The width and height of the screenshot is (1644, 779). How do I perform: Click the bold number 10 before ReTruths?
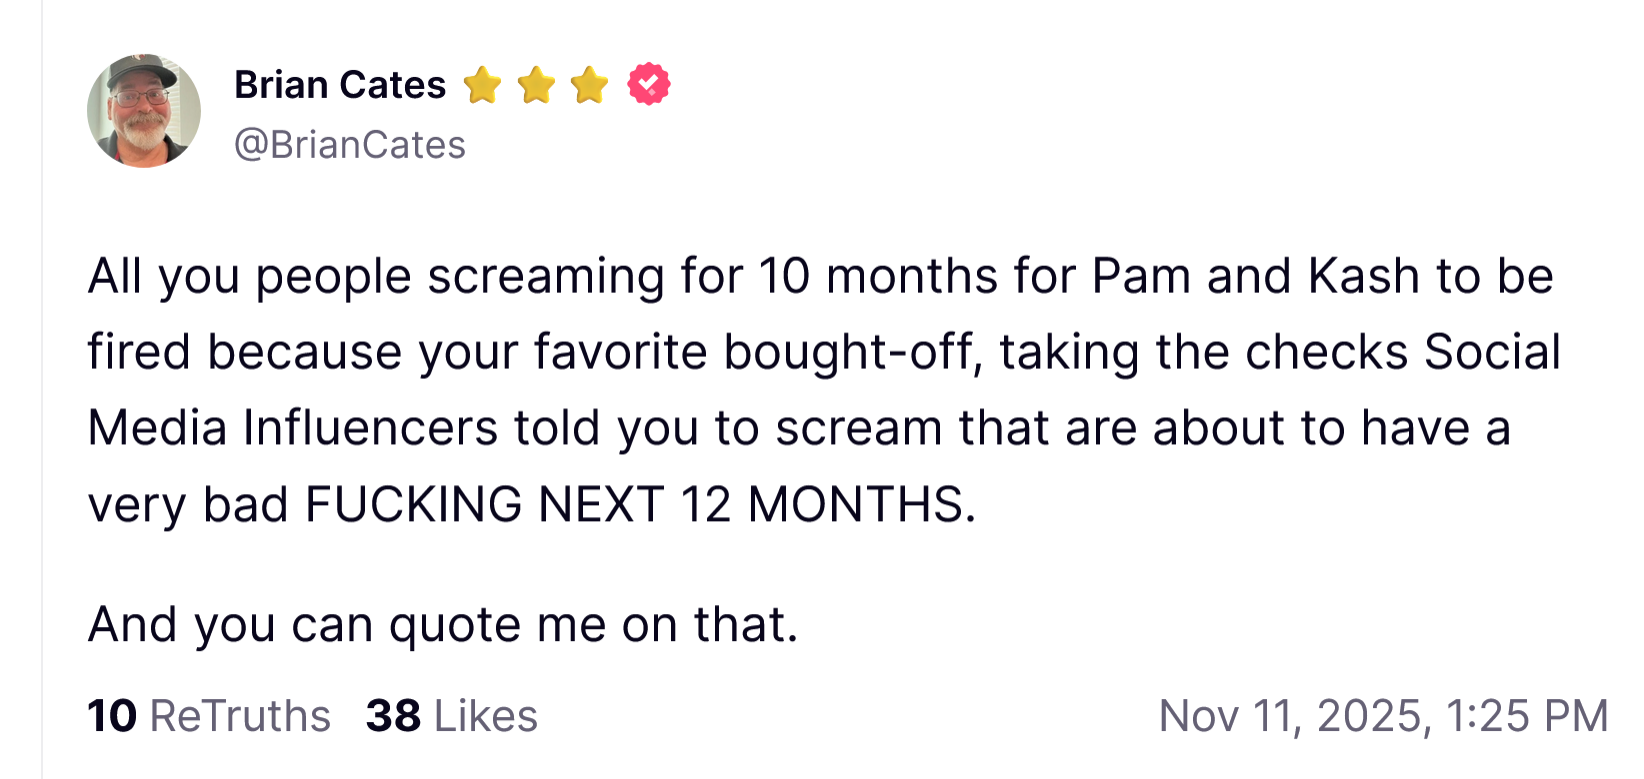(x=111, y=716)
